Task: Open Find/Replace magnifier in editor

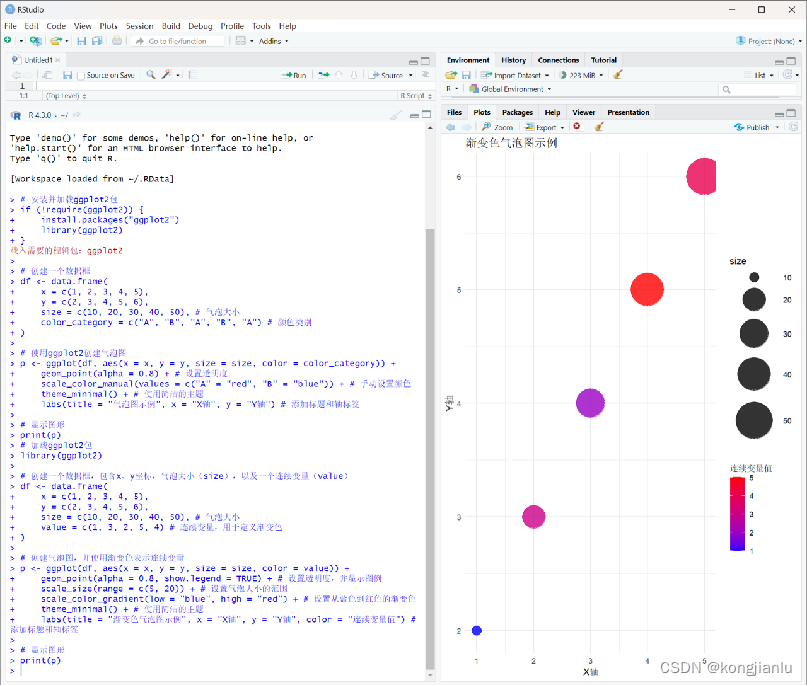Action: pos(150,75)
